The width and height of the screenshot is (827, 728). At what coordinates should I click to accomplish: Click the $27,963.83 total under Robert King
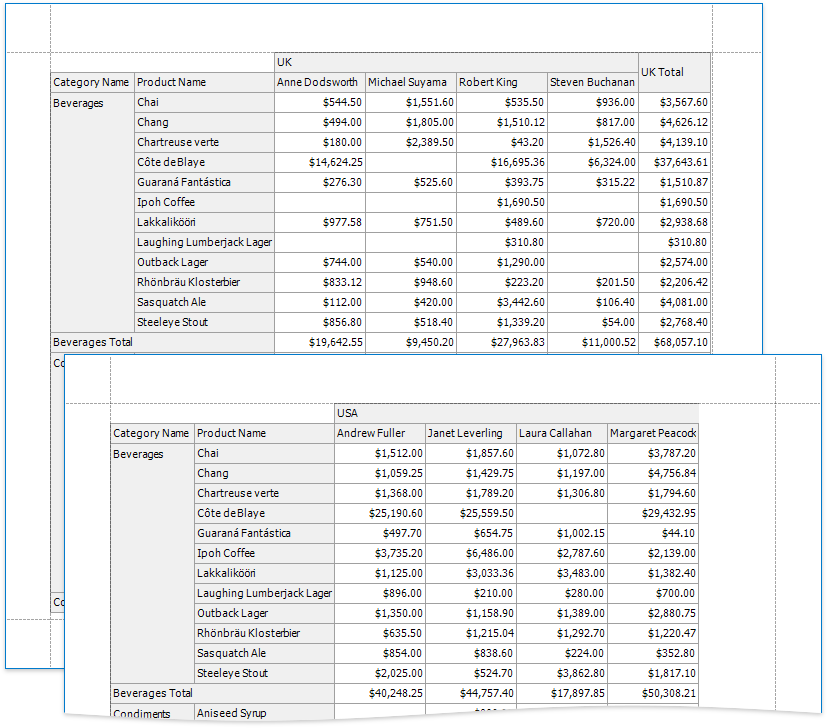tap(501, 342)
